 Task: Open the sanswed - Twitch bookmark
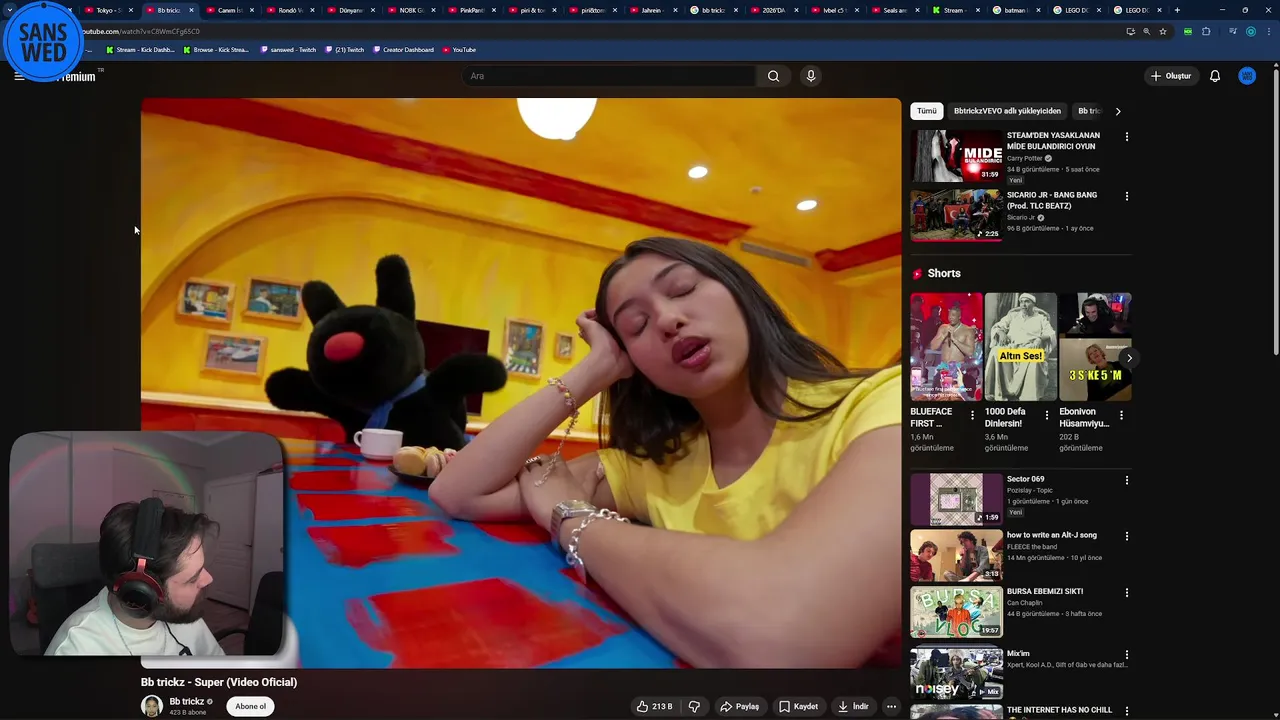tap(288, 50)
